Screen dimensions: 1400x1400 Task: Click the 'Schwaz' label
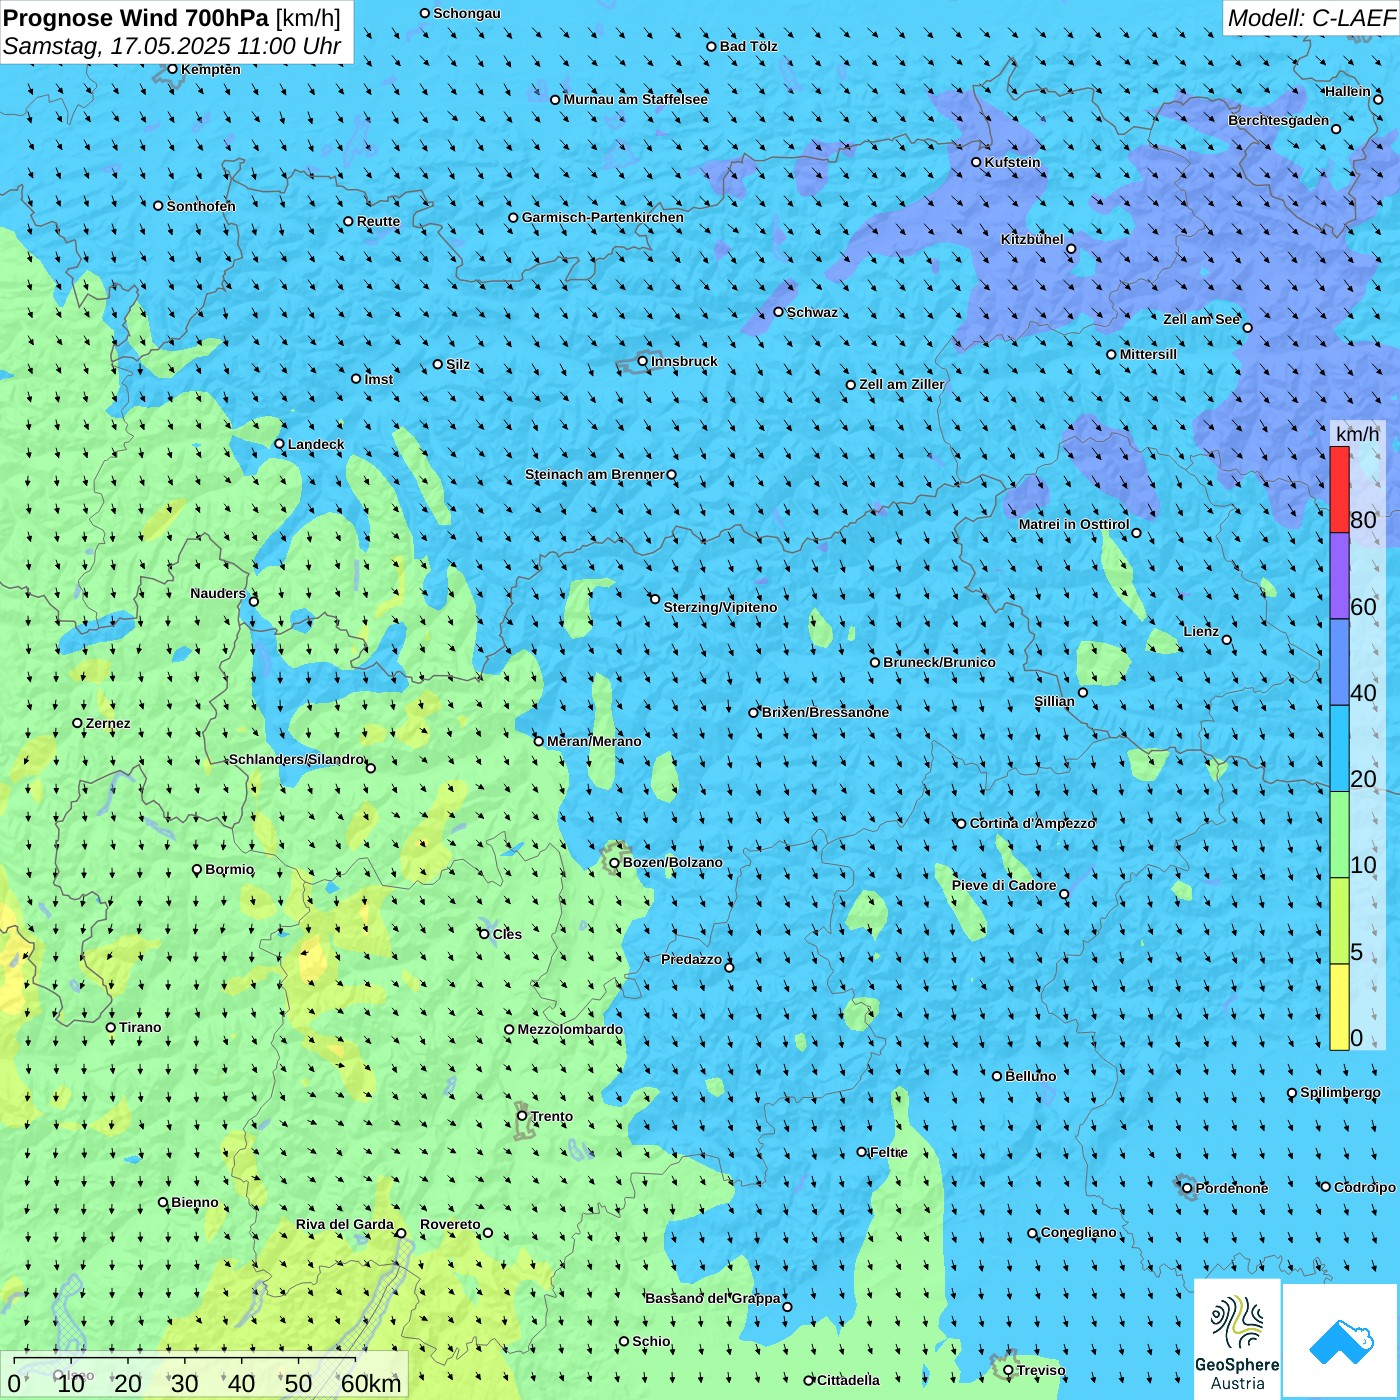(x=813, y=312)
